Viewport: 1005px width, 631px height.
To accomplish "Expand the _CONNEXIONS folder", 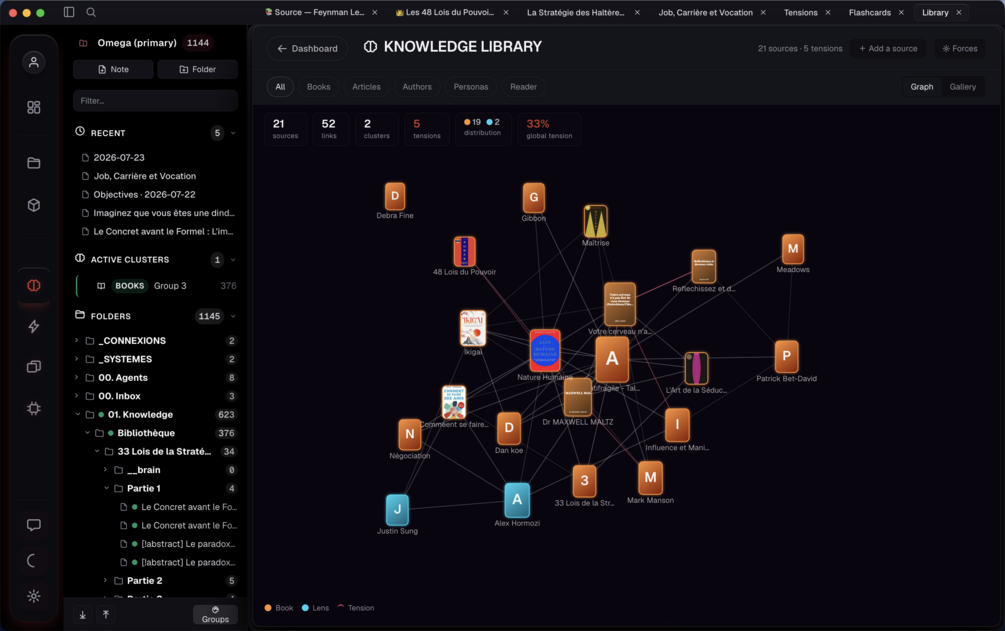I will click(x=77, y=341).
